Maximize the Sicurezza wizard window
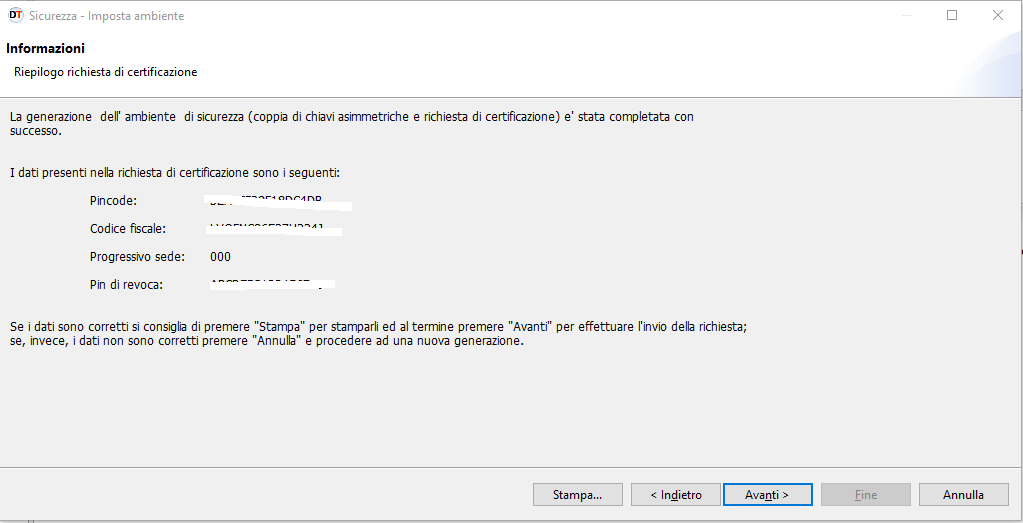The image size is (1023, 523). (x=952, y=15)
